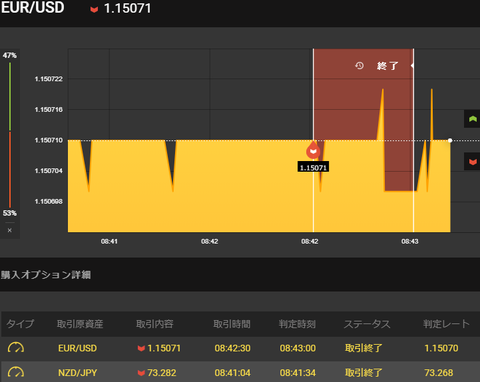
Task: Click the ステータス column header
Action: (x=367, y=324)
